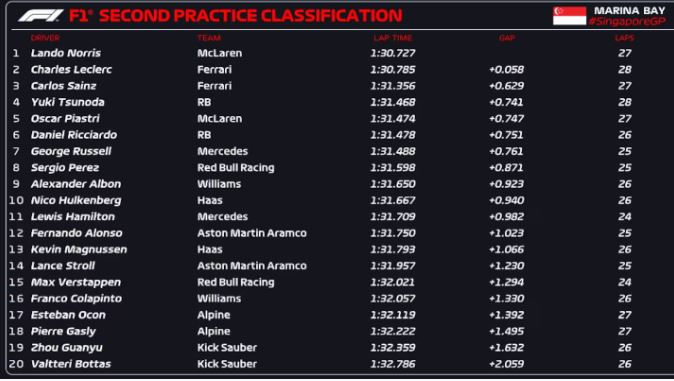Image resolution: width=674 pixels, height=381 pixels.
Task: Click Charles Leclerc's name
Action: 71,69
